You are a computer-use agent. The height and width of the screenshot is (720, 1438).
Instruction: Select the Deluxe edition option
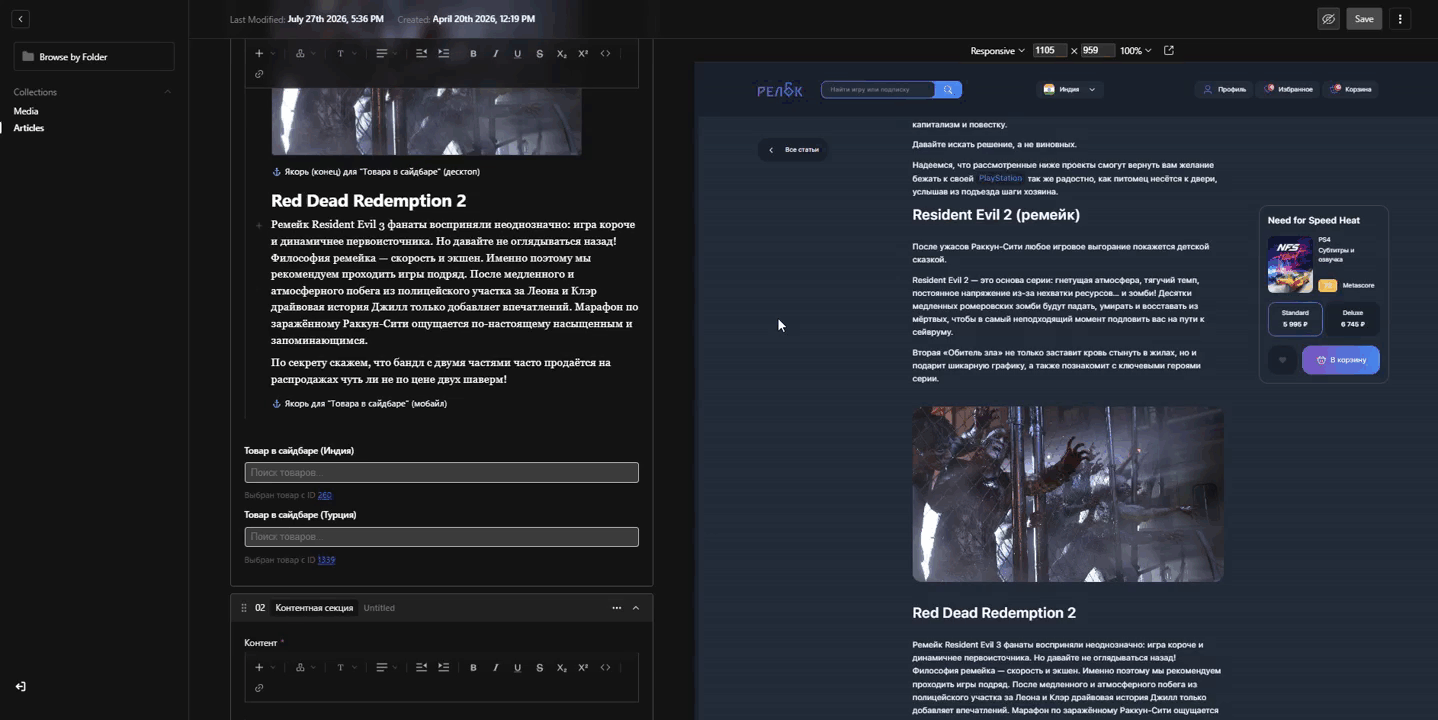pyautogui.click(x=1352, y=319)
